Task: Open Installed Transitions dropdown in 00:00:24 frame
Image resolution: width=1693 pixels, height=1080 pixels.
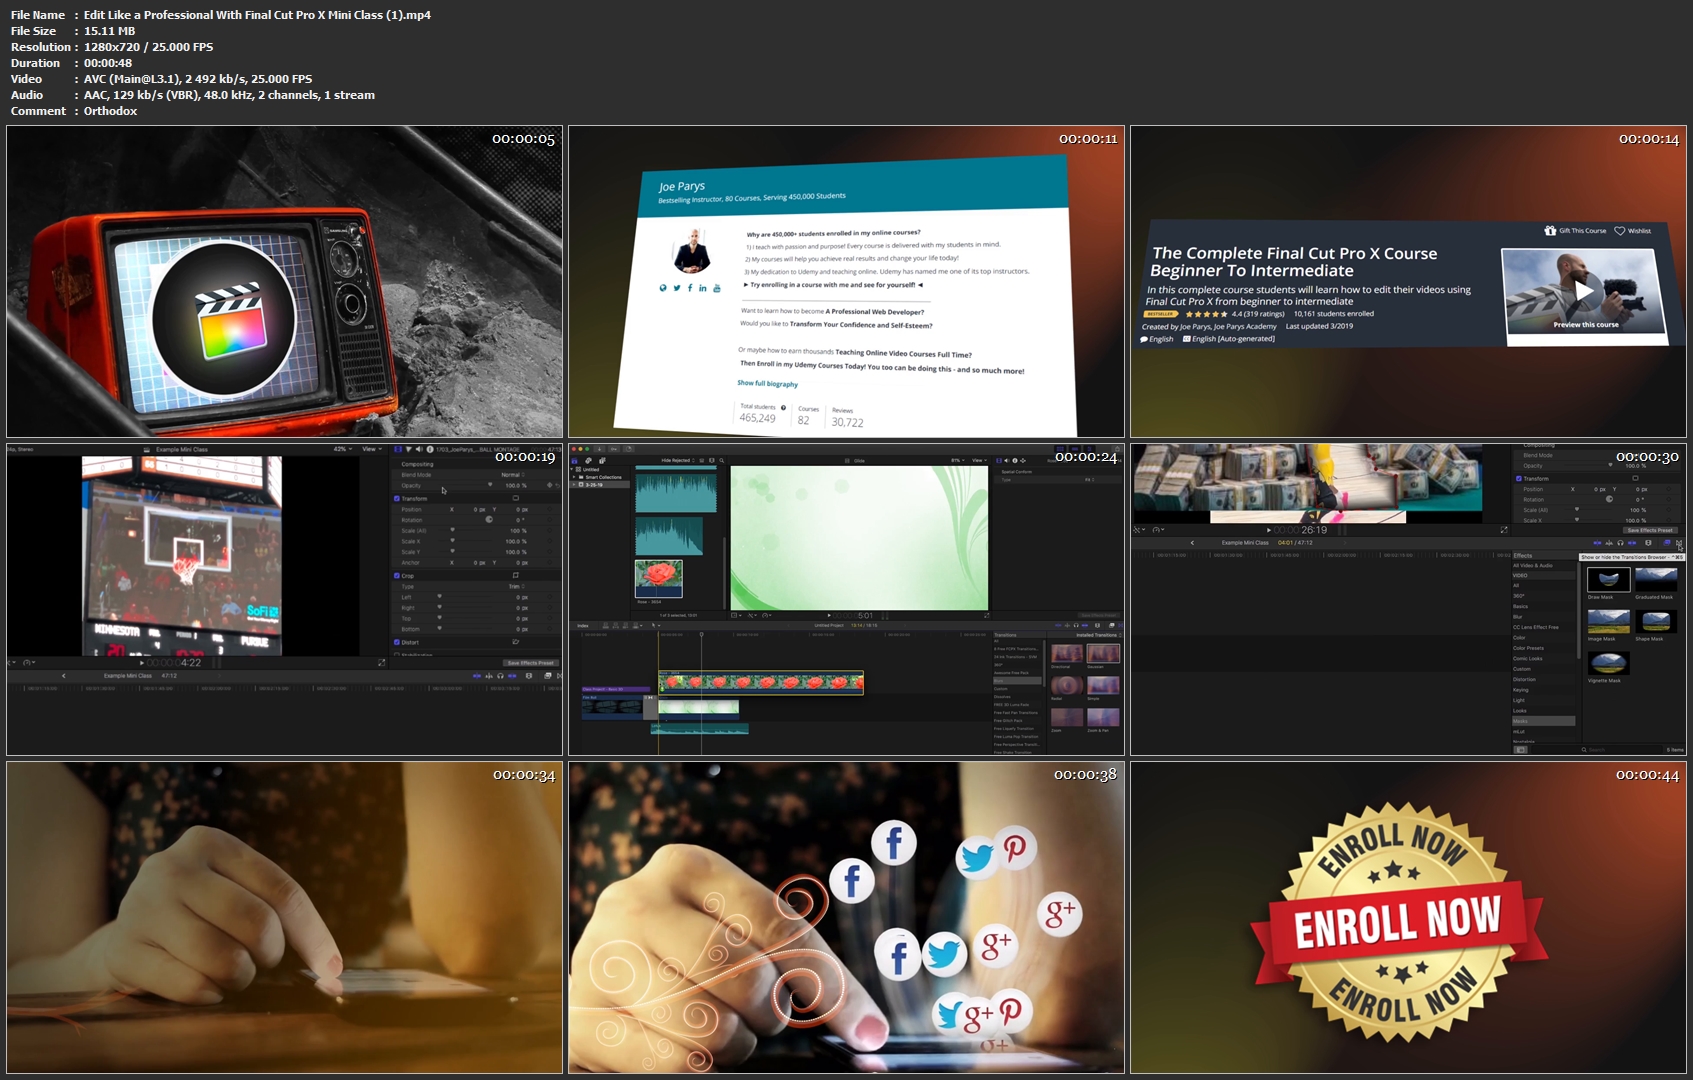Action: [x=1099, y=635]
